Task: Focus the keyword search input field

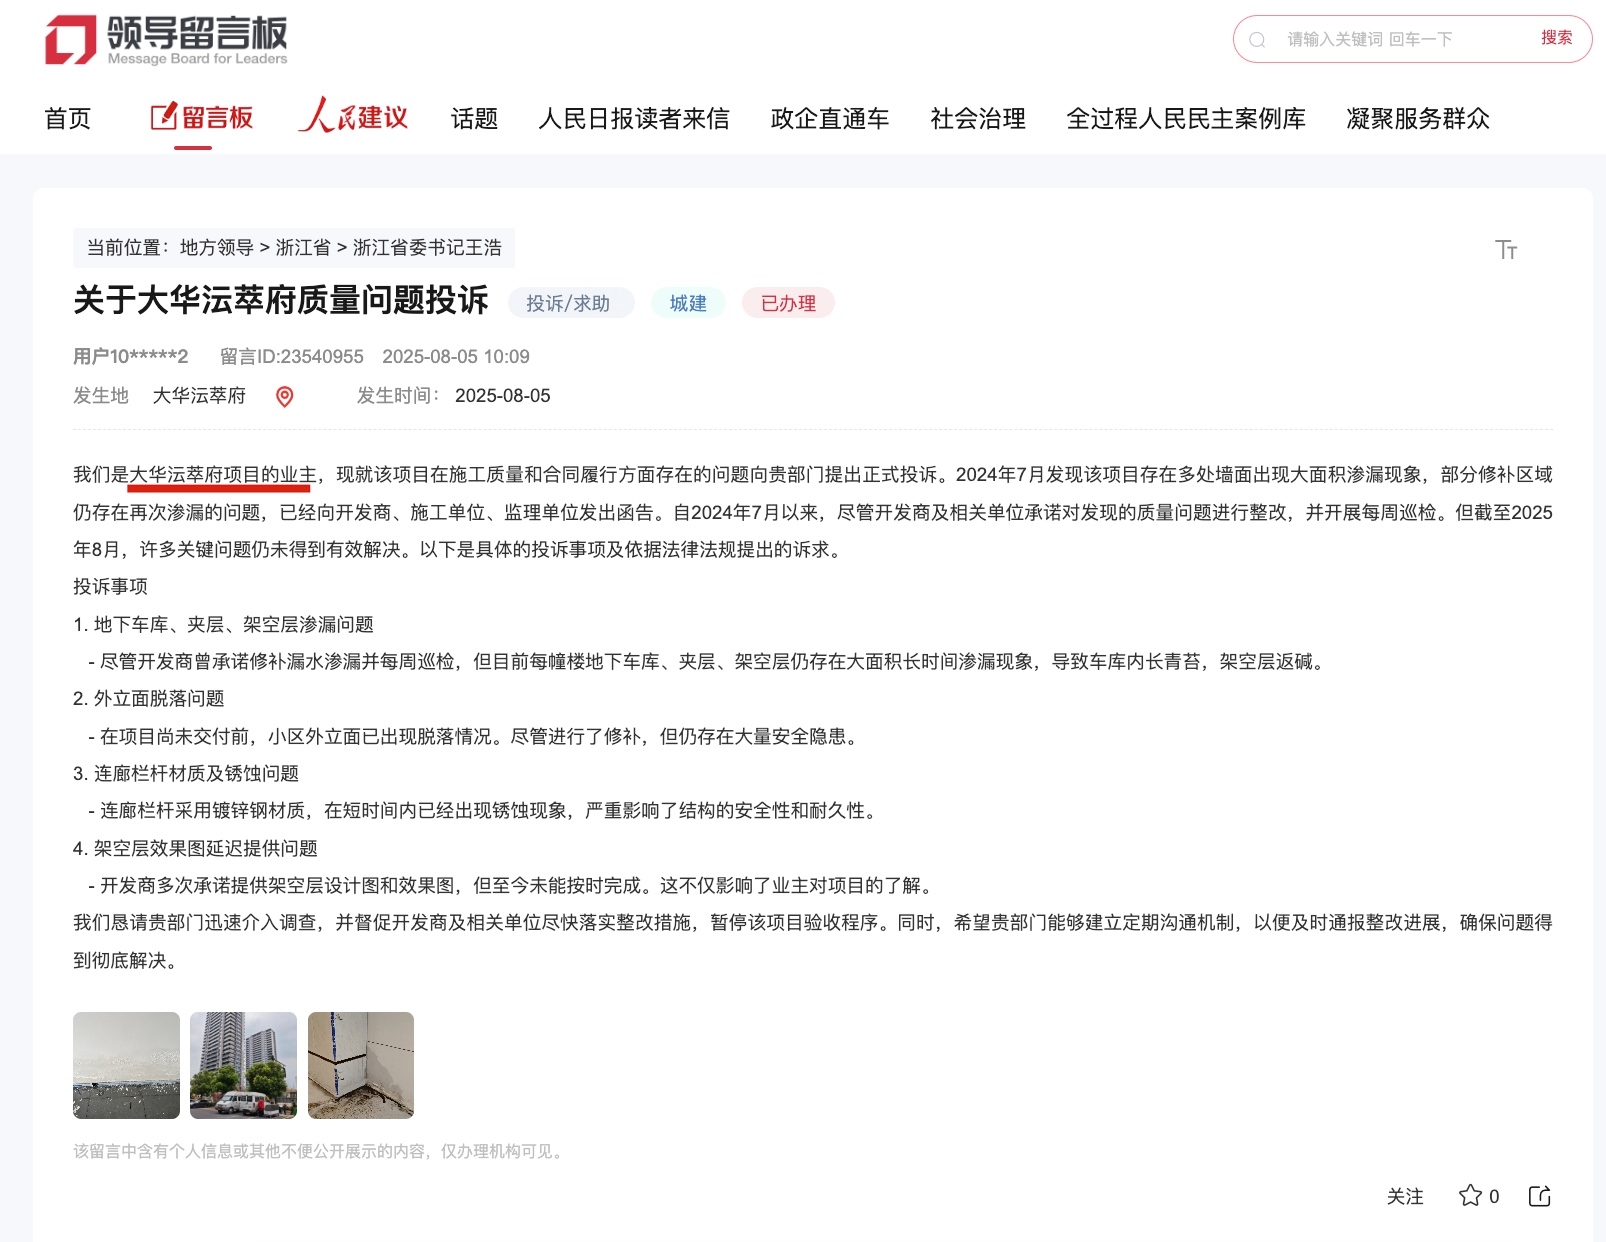Action: pos(1400,39)
